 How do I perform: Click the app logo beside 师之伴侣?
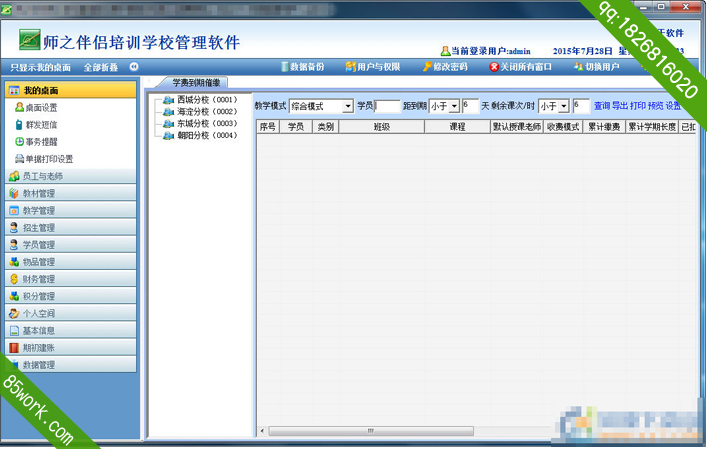point(30,40)
